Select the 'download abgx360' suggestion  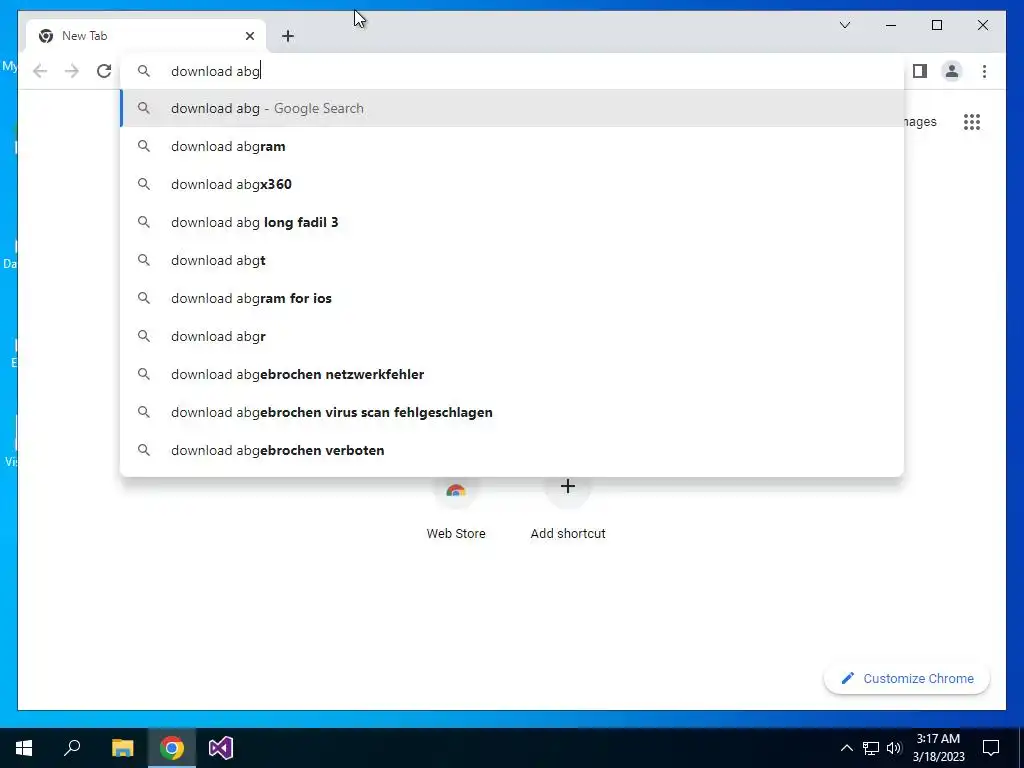513,184
